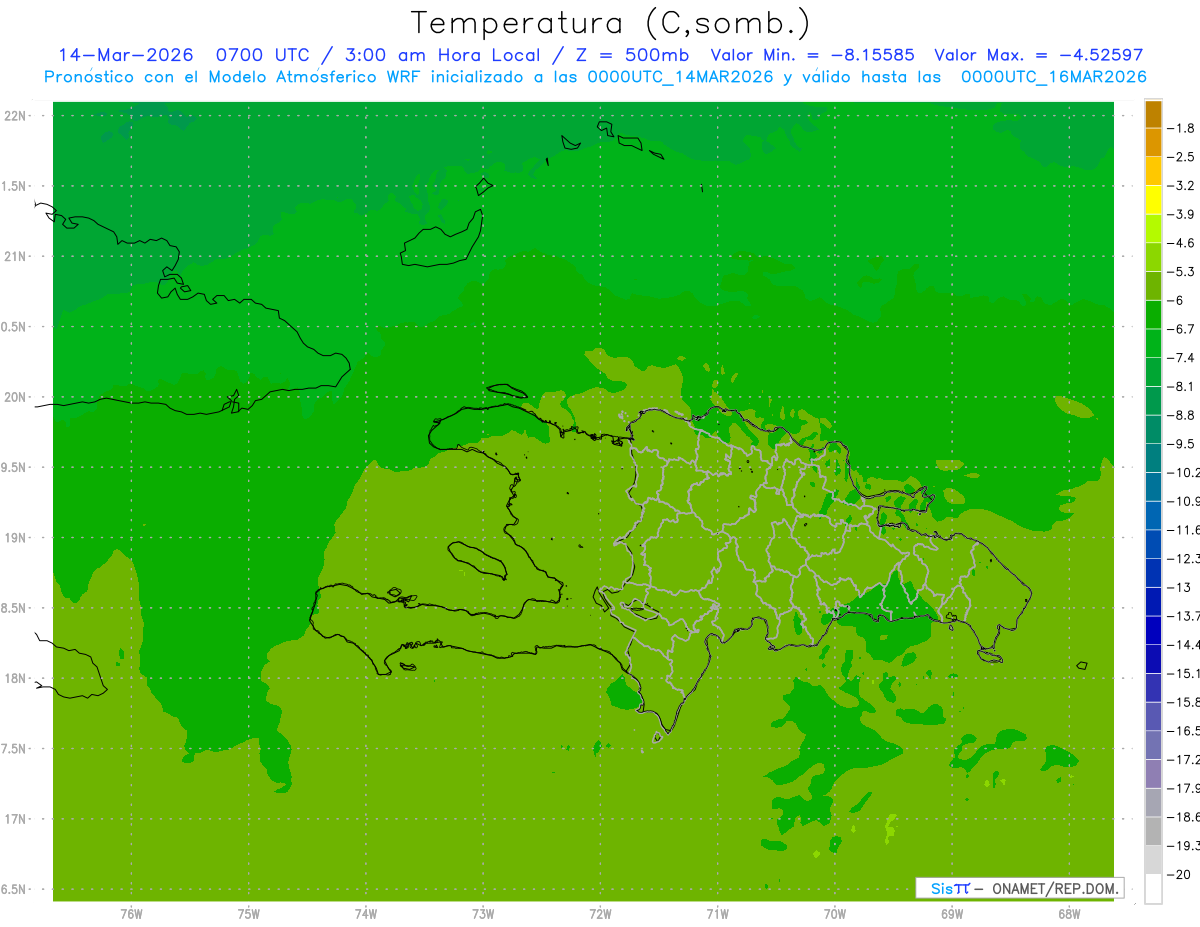Click the "74W" longitude label
The width and height of the screenshot is (1200, 927).
[365, 913]
